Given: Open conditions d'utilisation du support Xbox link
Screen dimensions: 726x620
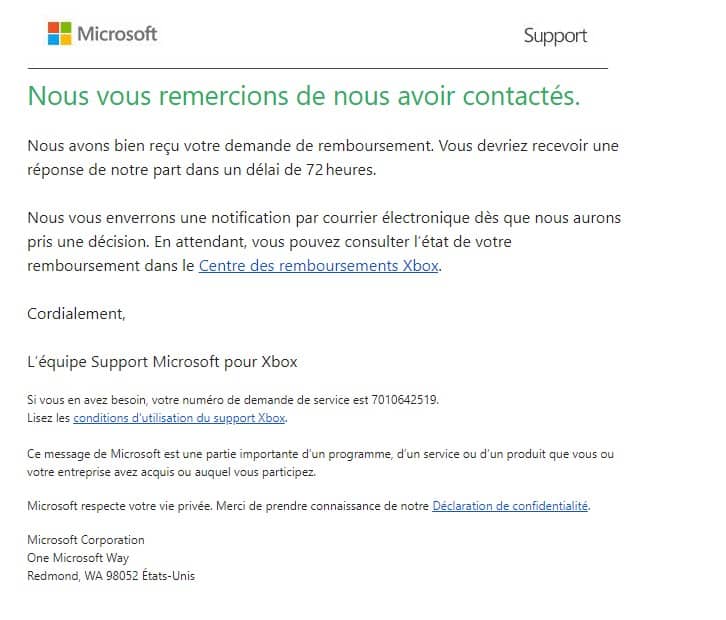Looking at the screenshot, I should (x=179, y=418).
